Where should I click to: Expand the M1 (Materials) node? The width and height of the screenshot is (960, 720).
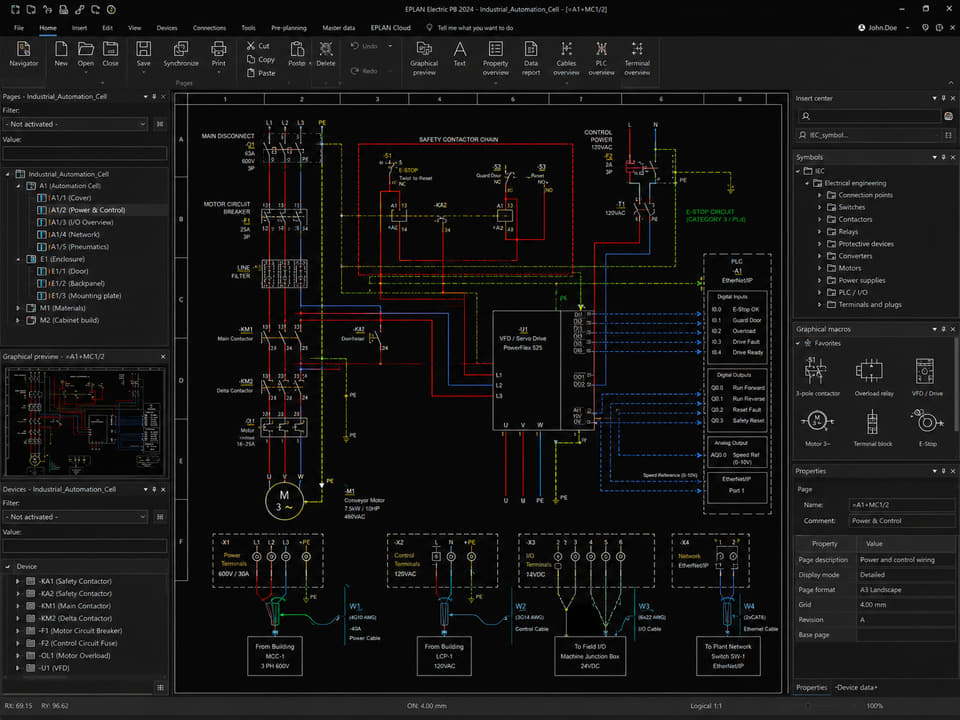[x=18, y=308]
